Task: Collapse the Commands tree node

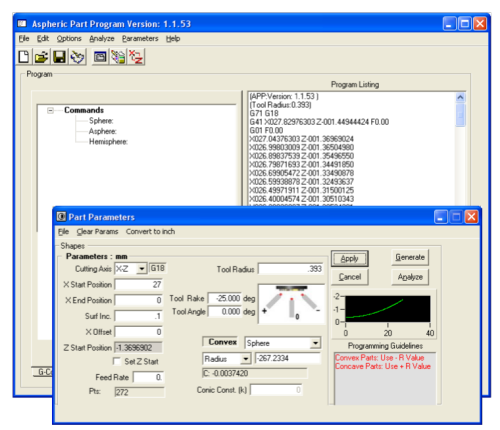Action: click(50, 110)
